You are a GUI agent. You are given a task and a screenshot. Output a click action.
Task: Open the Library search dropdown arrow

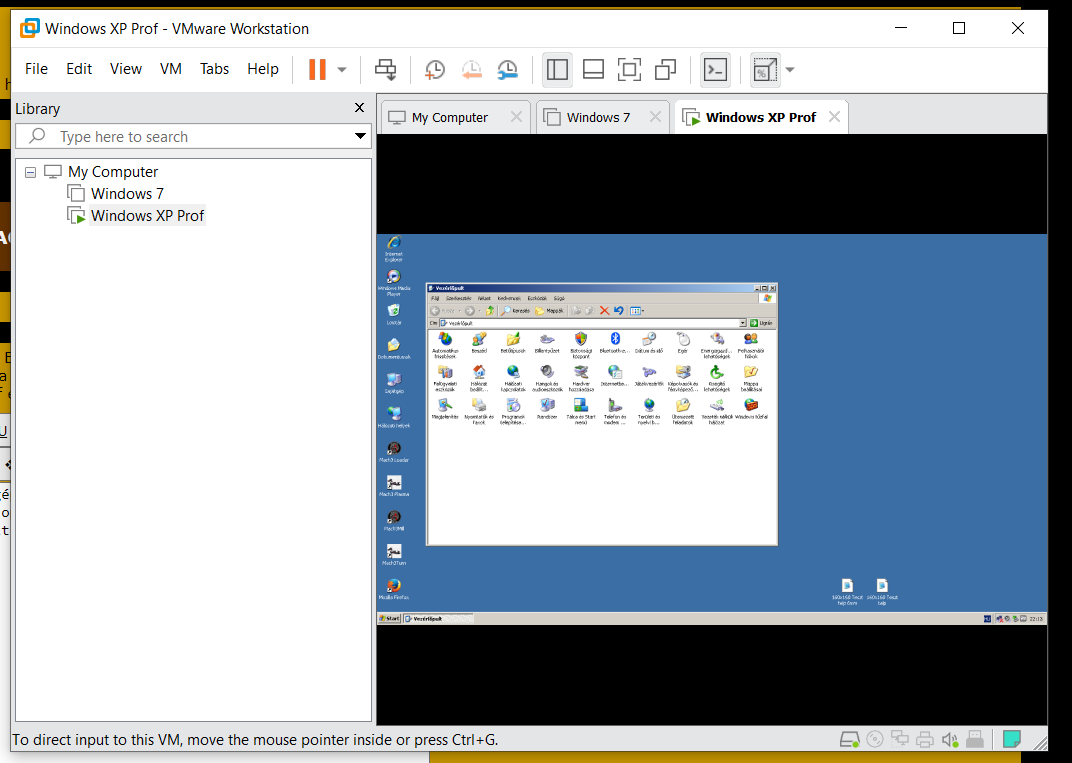pyautogui.click(x=360, y=136)
